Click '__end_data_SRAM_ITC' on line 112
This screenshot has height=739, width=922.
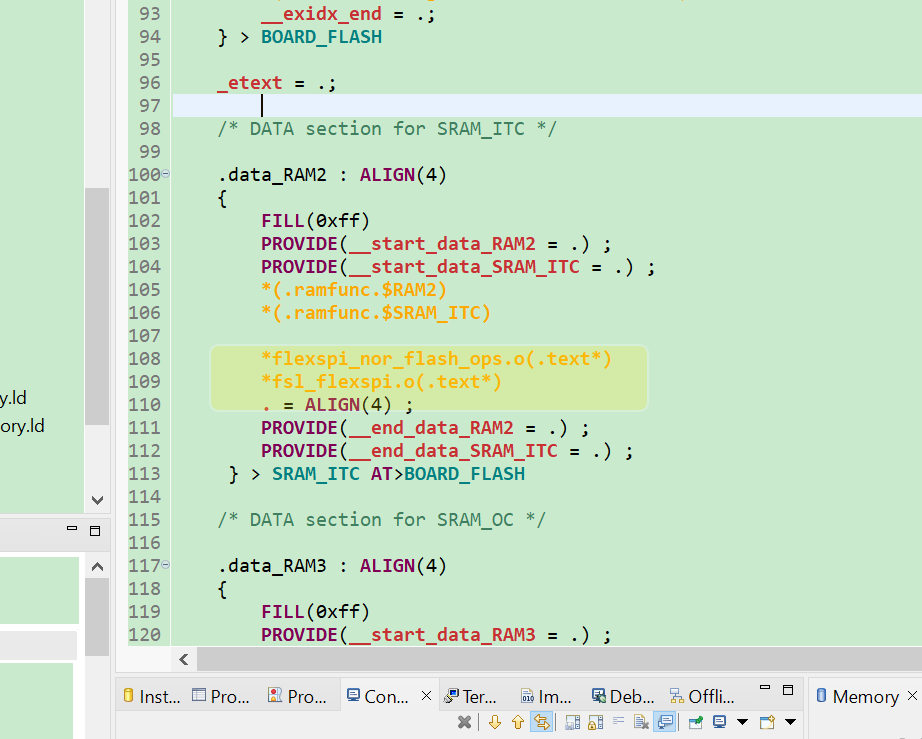point(453,450)
